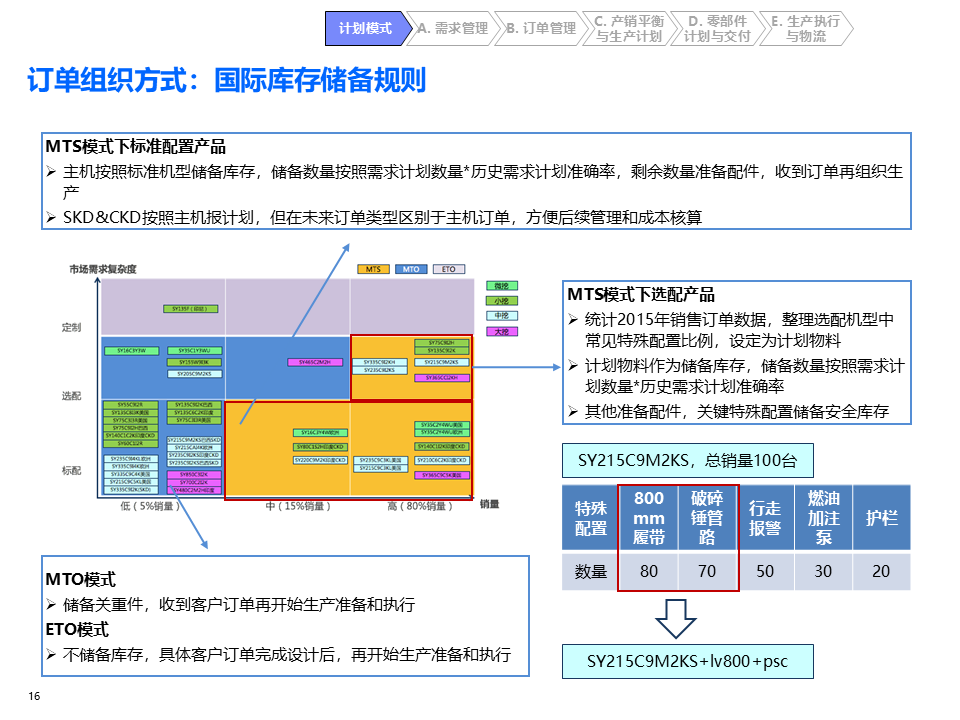The width and height of the screenshot is (960, 720).
Task: Click the heading MTS模式下标准配置产品
Action: (136, 147)
